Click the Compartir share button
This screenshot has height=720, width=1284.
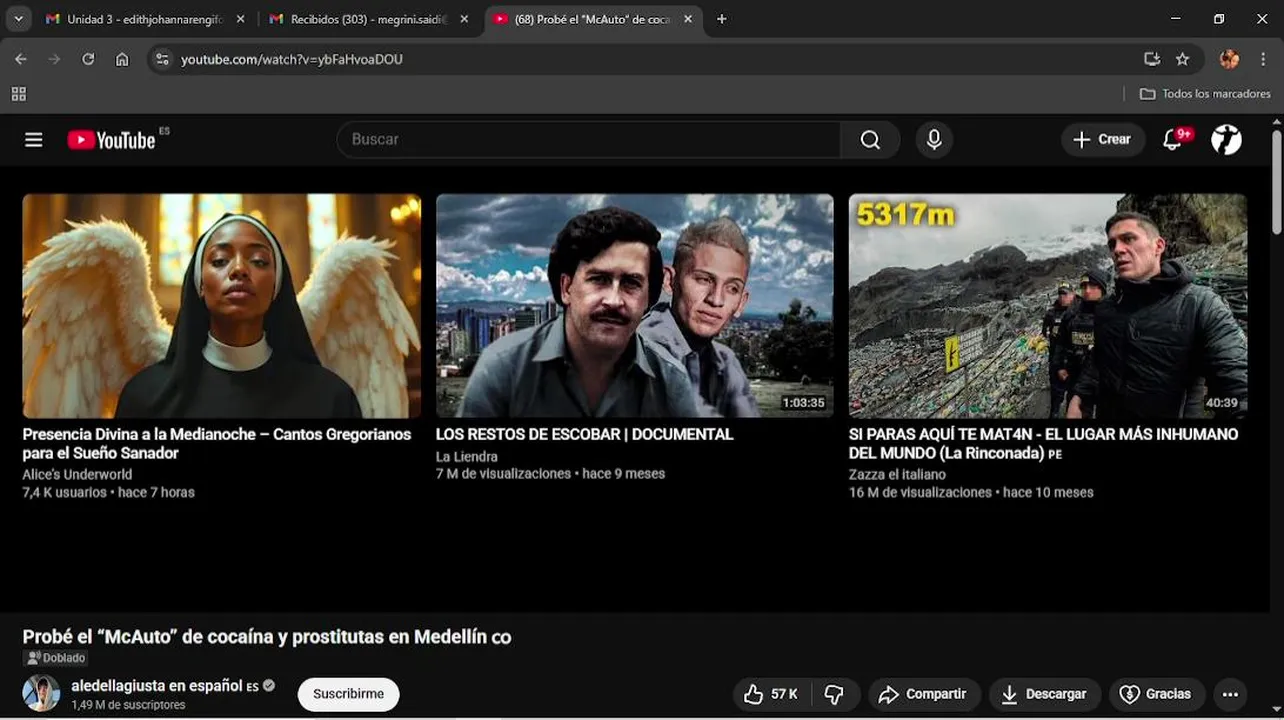922,694
